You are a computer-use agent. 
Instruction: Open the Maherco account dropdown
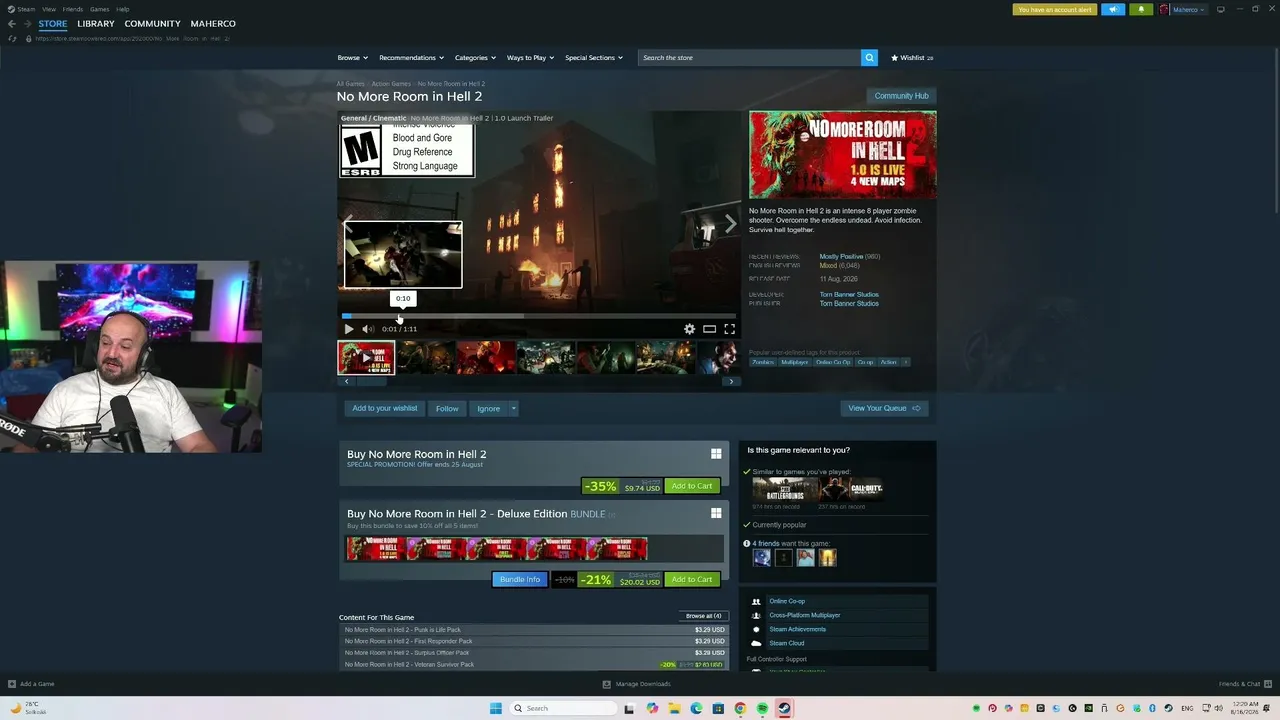point(1189,10)
